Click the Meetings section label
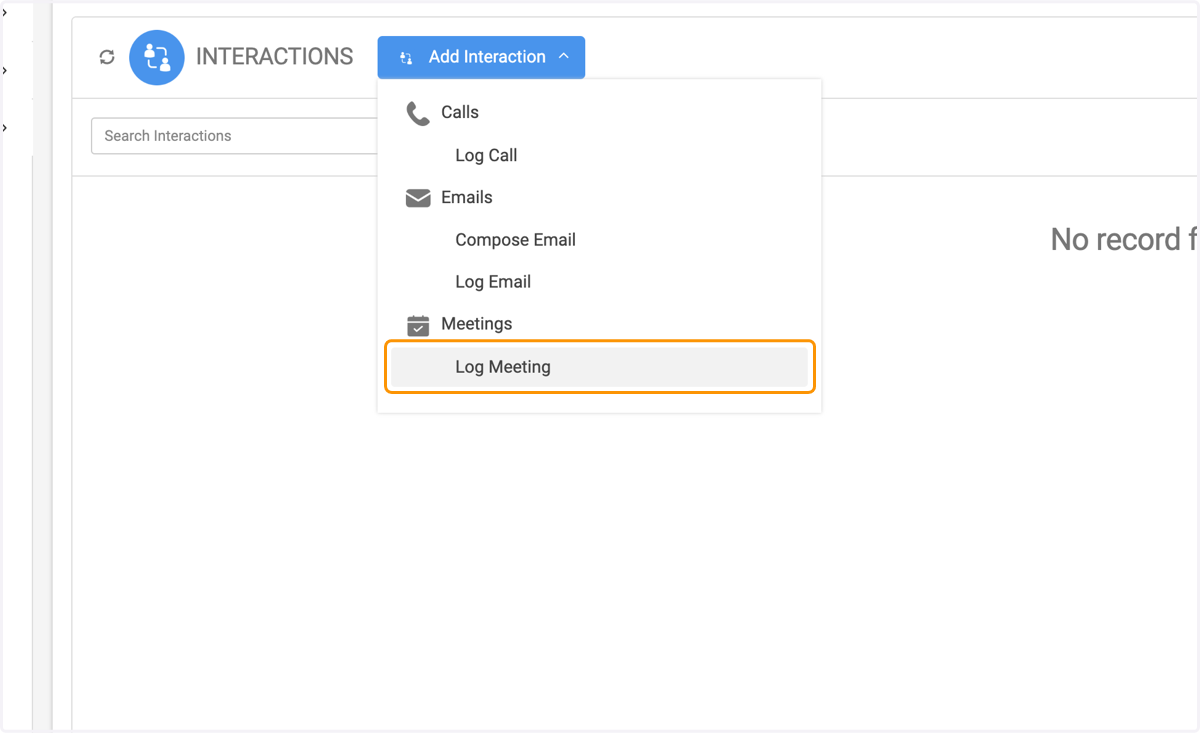The image size is (1200, 733). [477, 324]
